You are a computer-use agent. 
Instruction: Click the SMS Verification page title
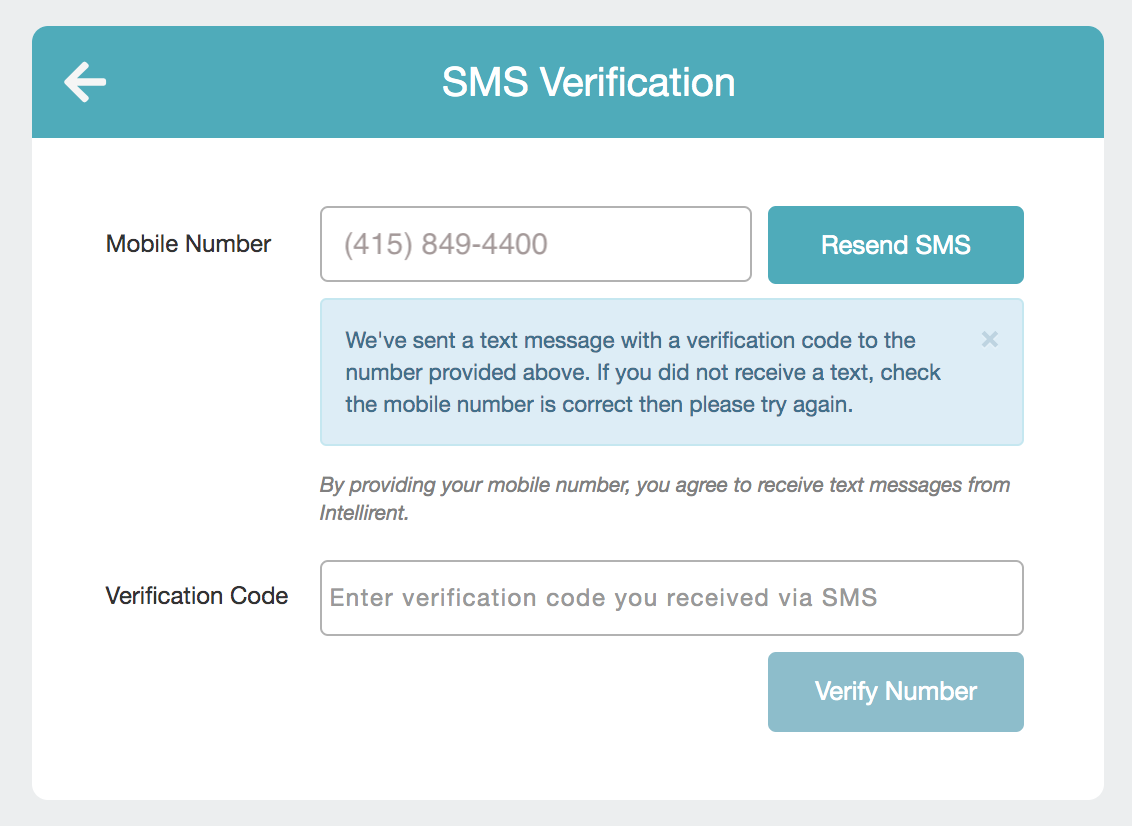click(x=588, y=82)
